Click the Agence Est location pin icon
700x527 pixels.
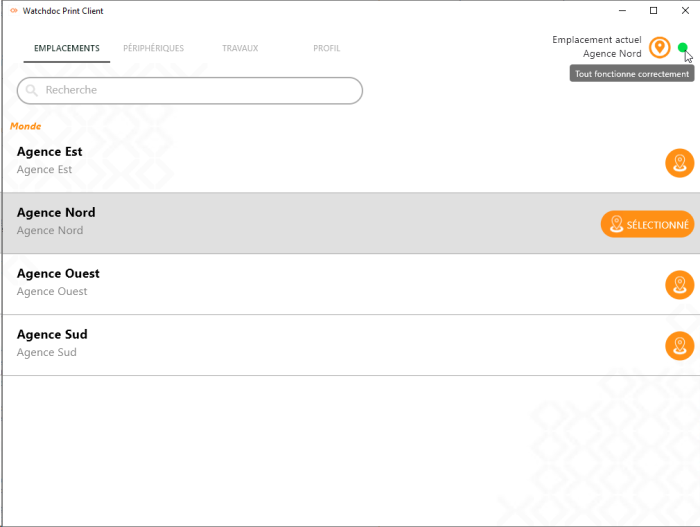pyautogui.click(x=679, y=163)
